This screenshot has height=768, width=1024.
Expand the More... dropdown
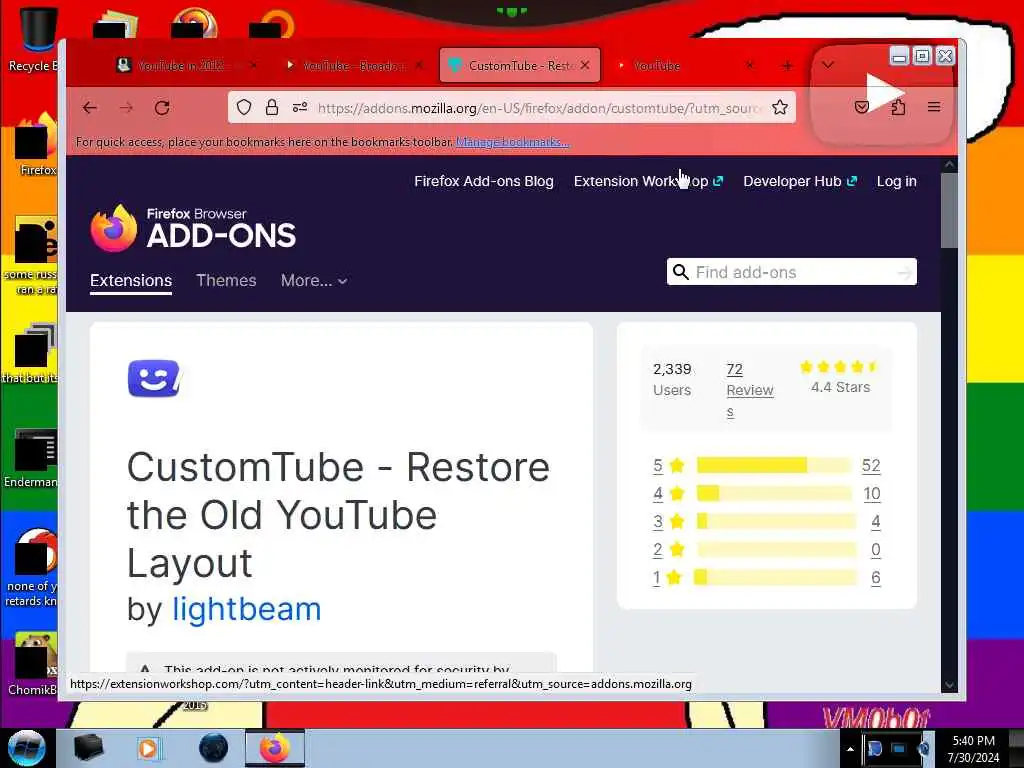pyautogui.click(x=314, y=281)
